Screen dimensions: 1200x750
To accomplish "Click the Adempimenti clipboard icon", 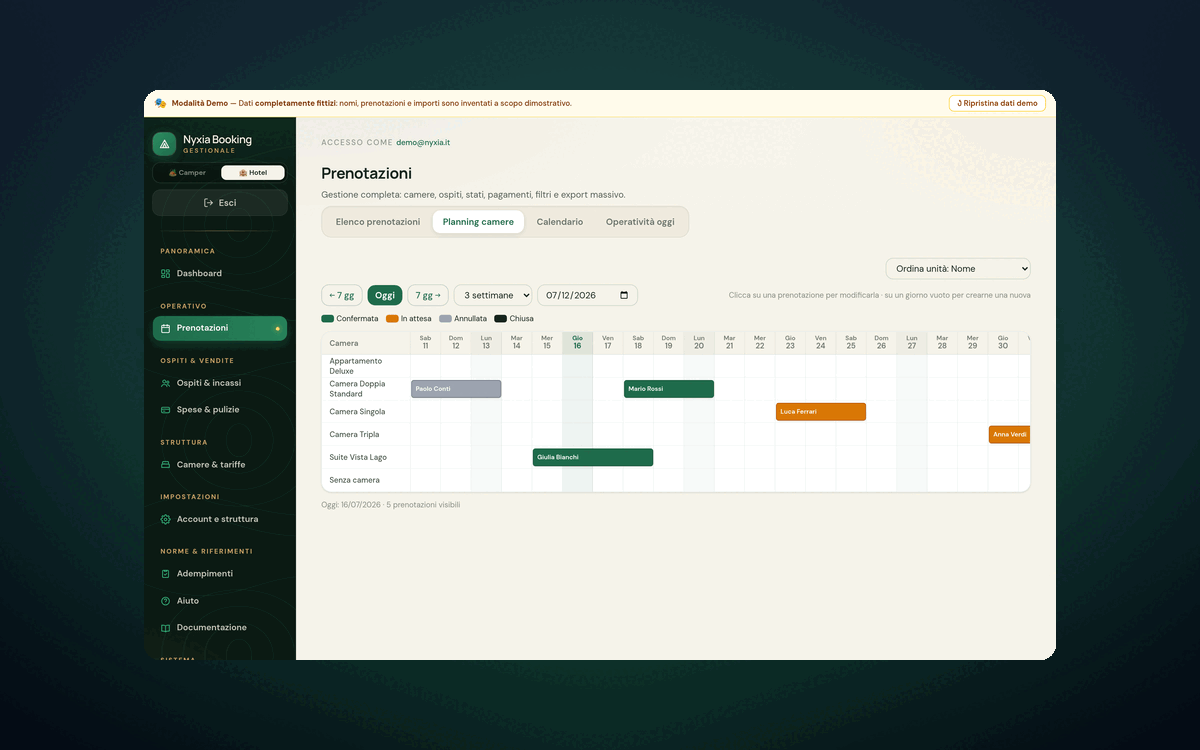I will (x=166, y=574).
